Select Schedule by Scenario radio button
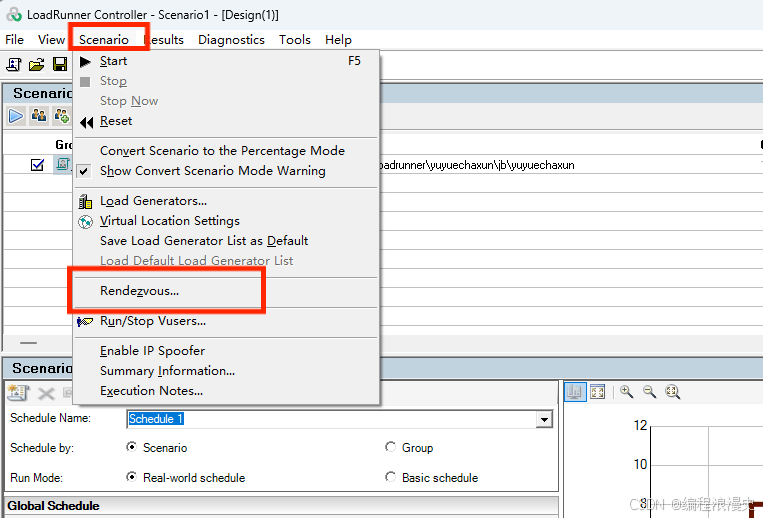This screenshot has width=763, height=518. pyautogui.click(x=131, y=447)
